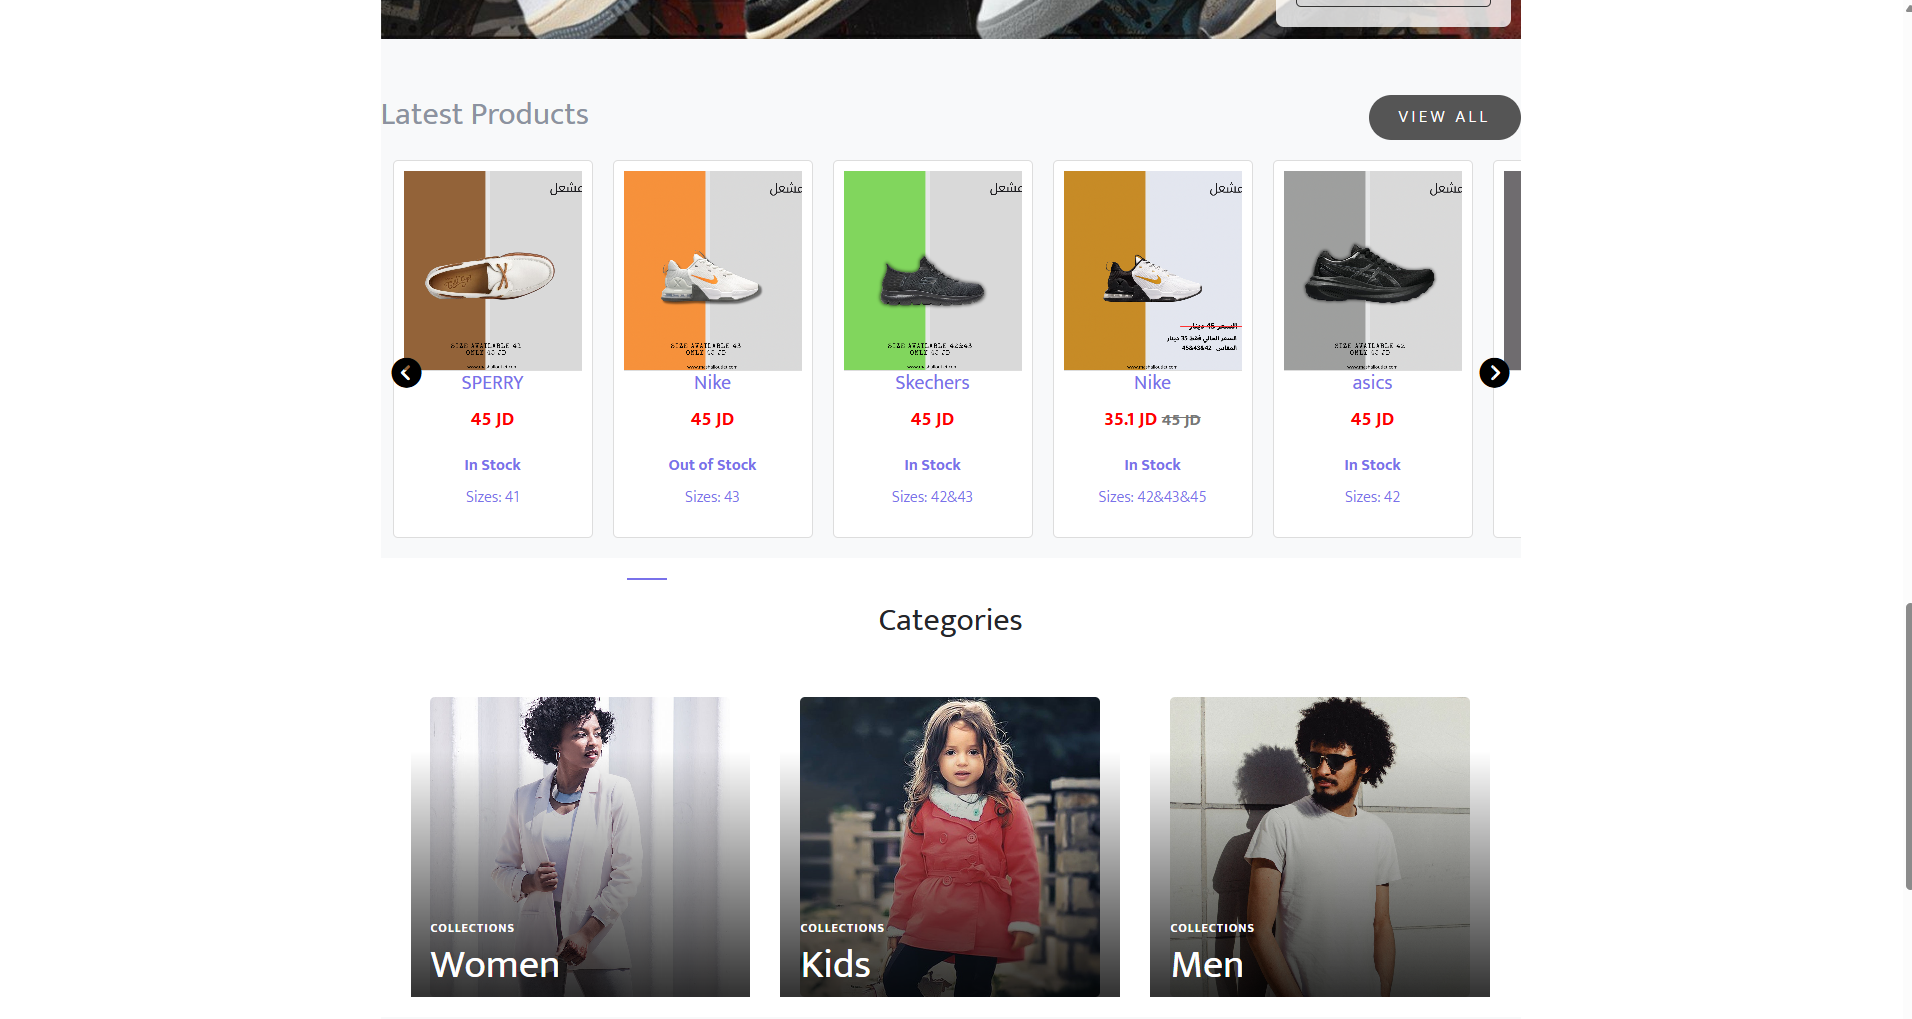Open the Skechers product link
1912x1019 pixels.
[x=932, y=383]
